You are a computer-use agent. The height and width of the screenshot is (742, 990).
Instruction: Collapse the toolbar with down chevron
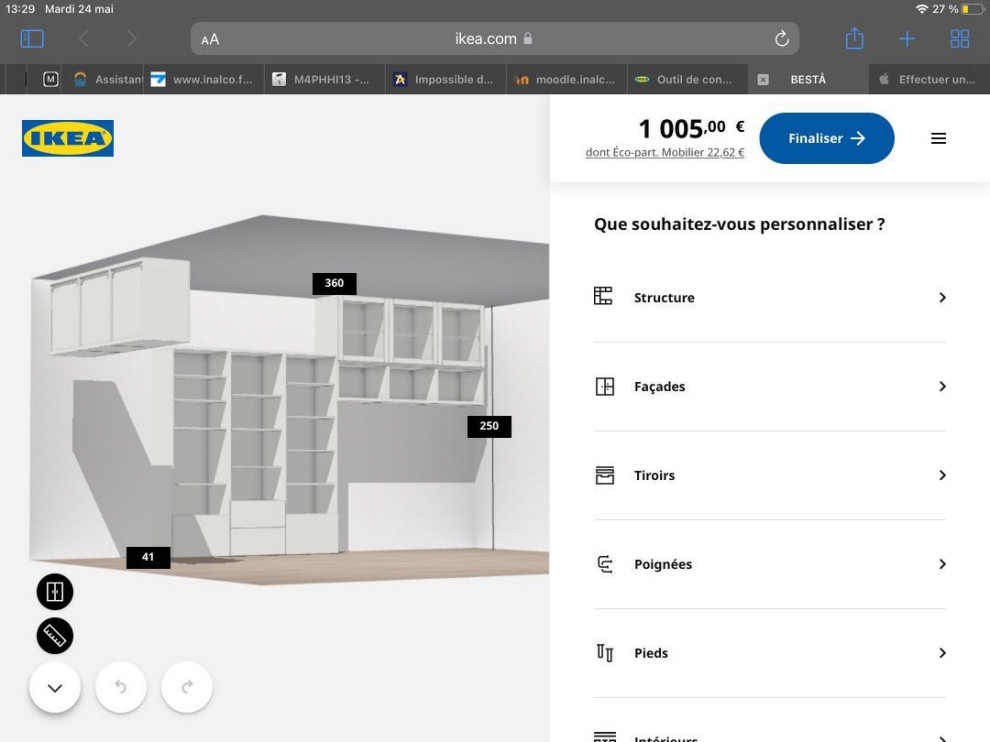55,688
